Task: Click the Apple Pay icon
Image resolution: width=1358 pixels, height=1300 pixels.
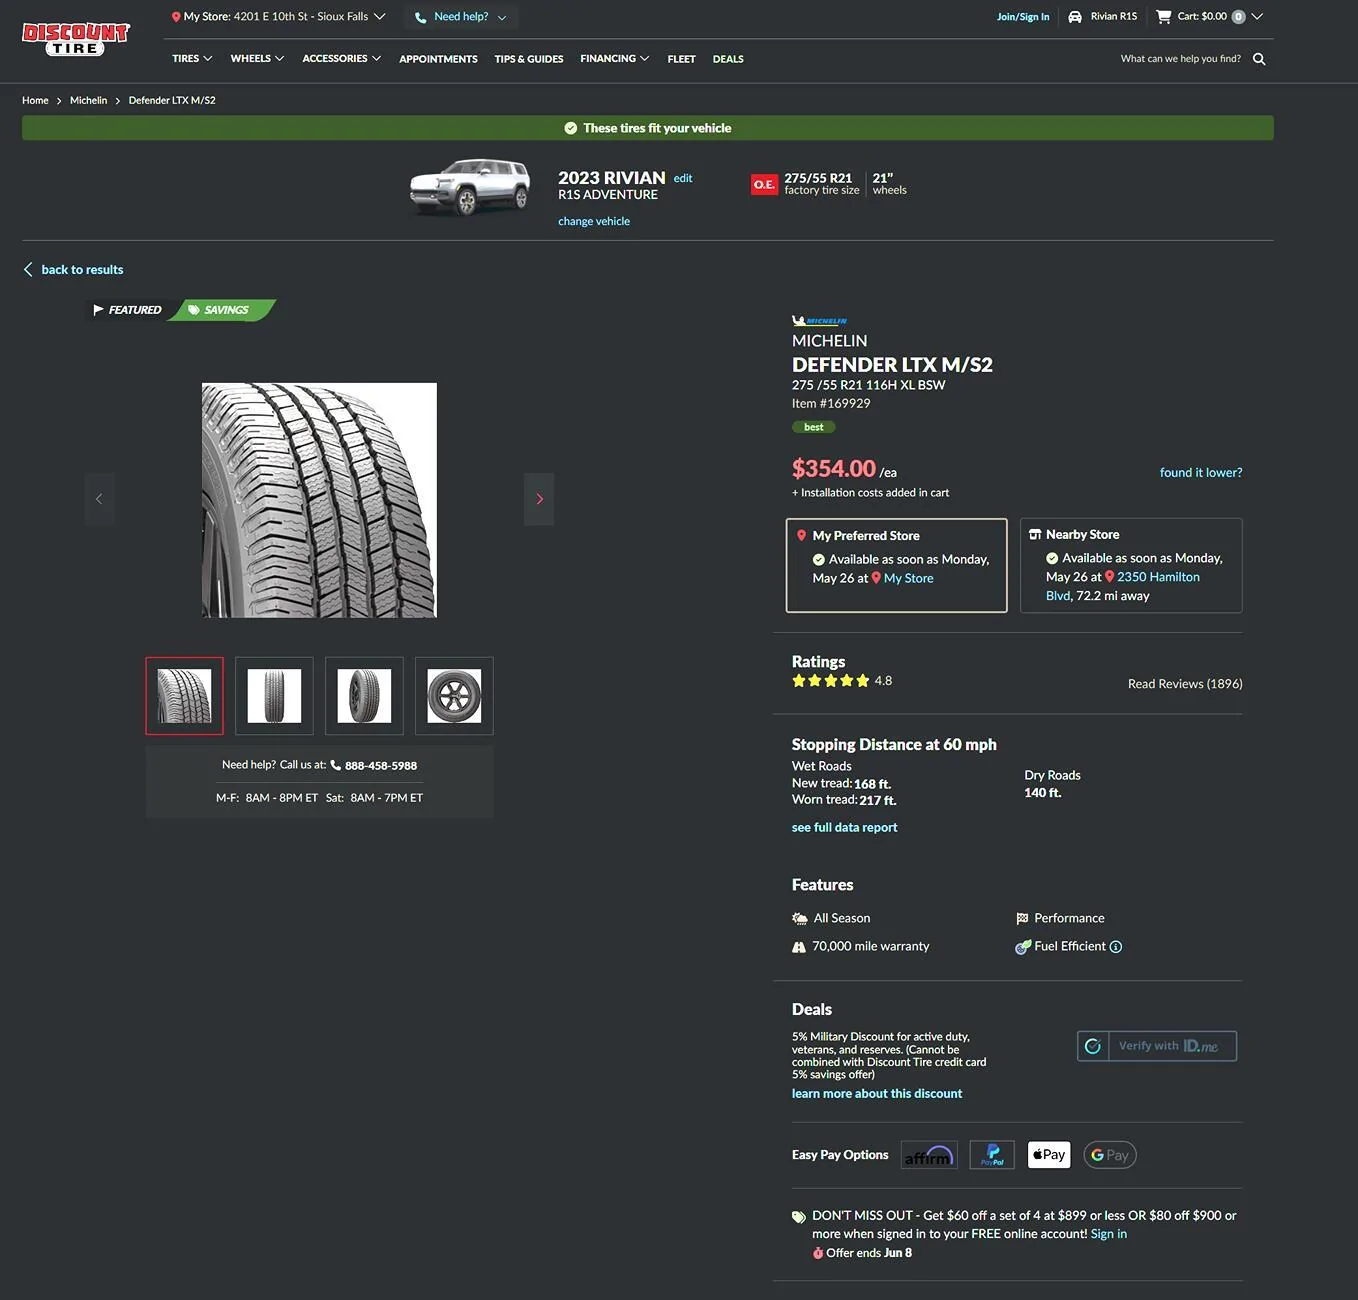Action: pyautogui.click(x=1049, y=1155)
